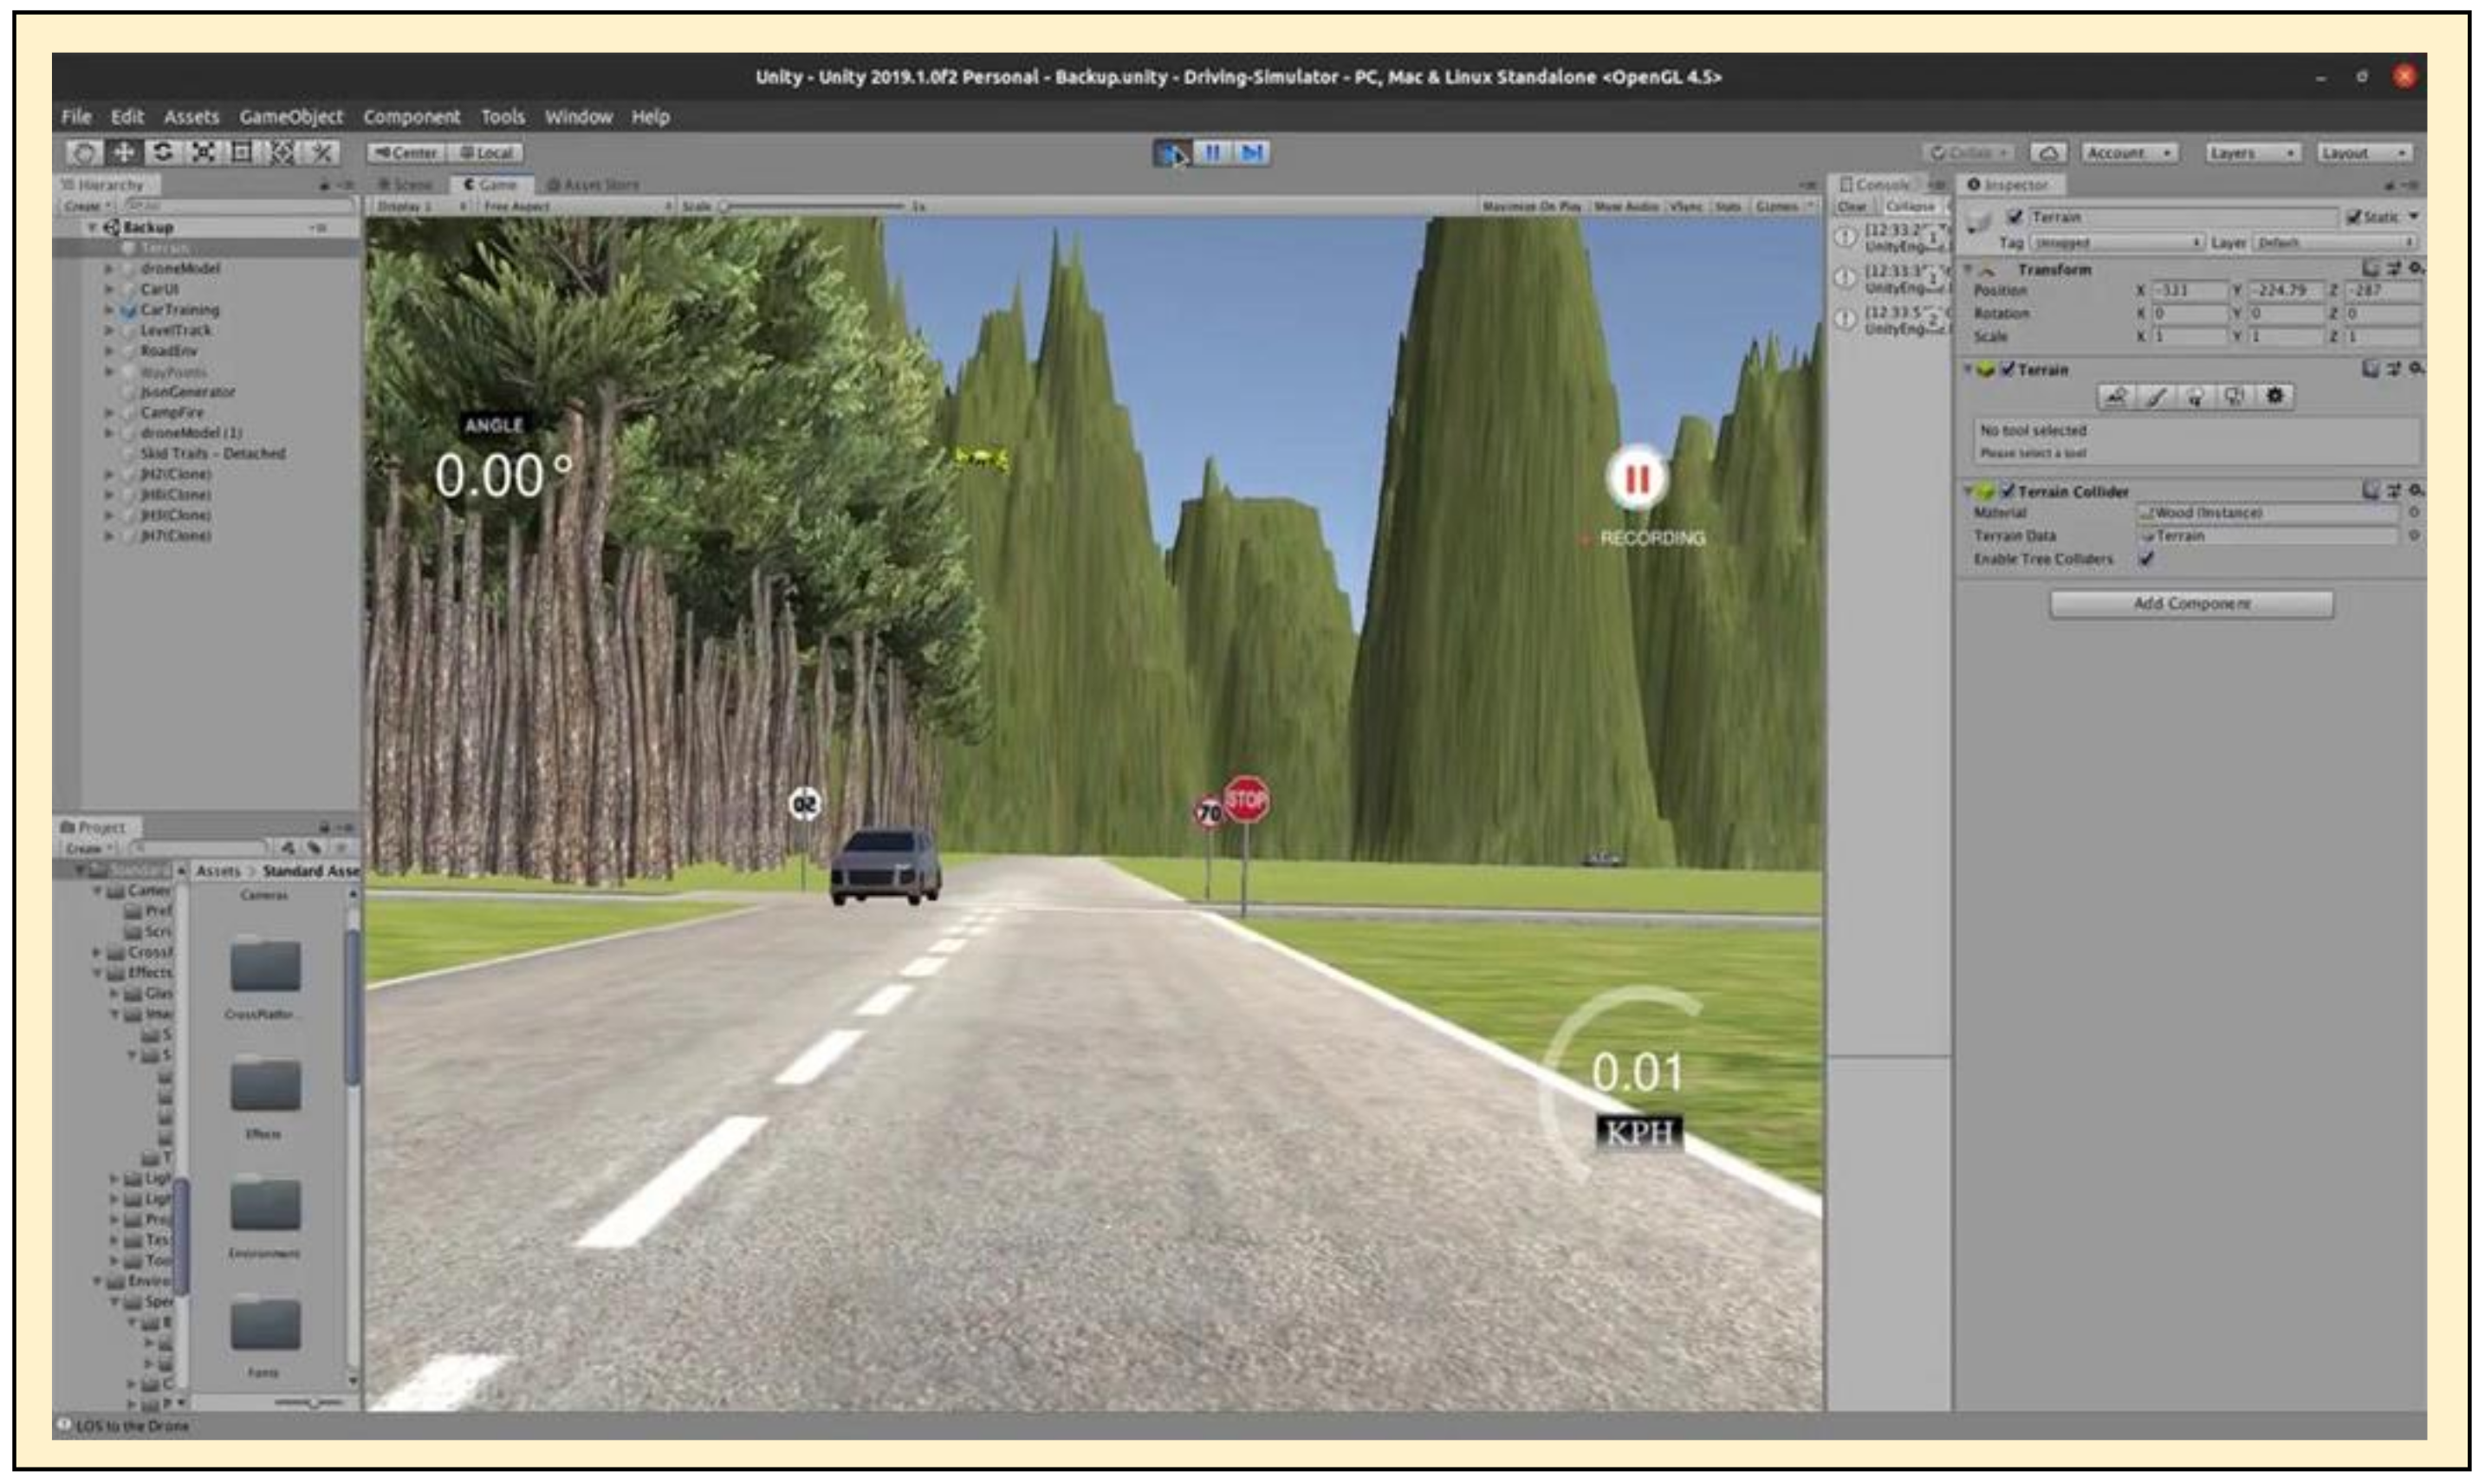Screen dimensions: 2485x1484
Task: Click the cloud services icon
Action: pos(2048,153)
